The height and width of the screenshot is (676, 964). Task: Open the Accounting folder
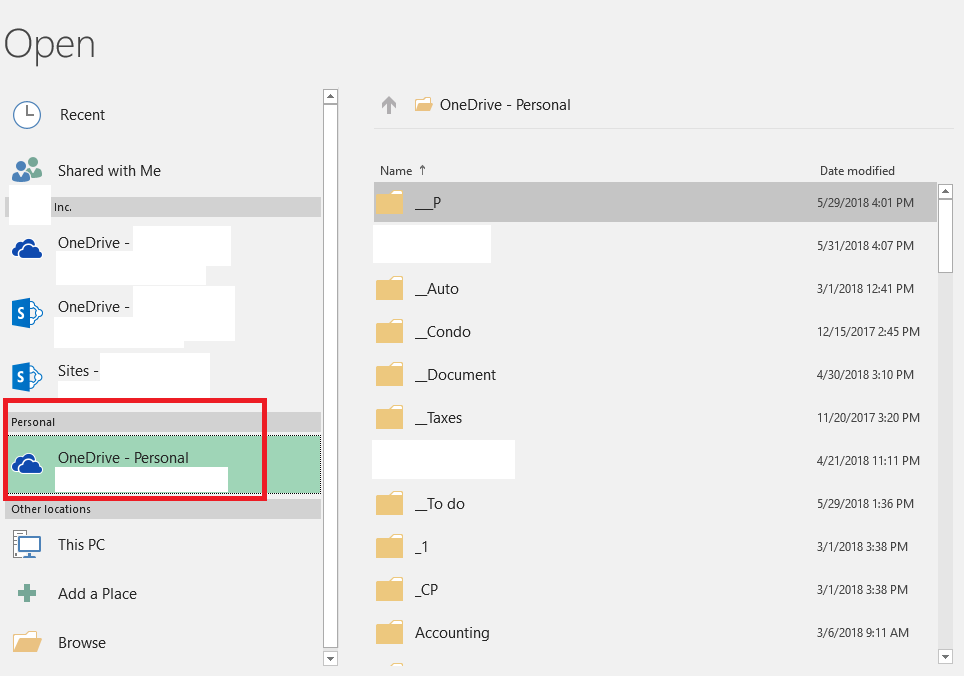click(x=452, y=633)
